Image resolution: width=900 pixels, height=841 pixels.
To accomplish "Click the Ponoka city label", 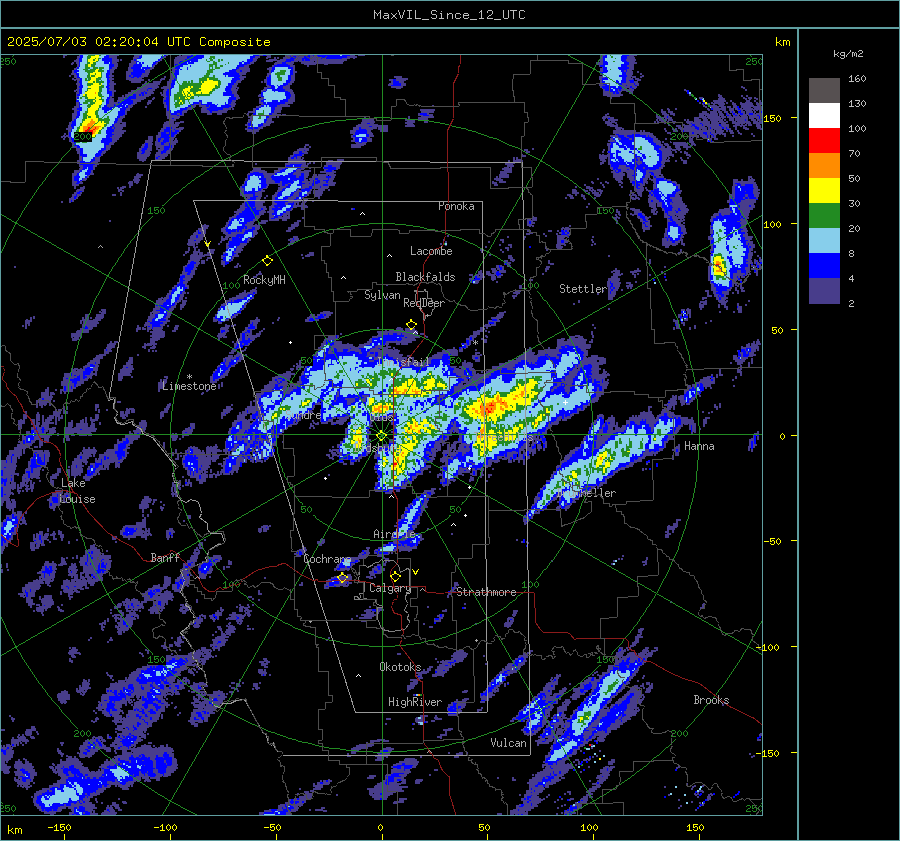I will (x=456, y=206).
